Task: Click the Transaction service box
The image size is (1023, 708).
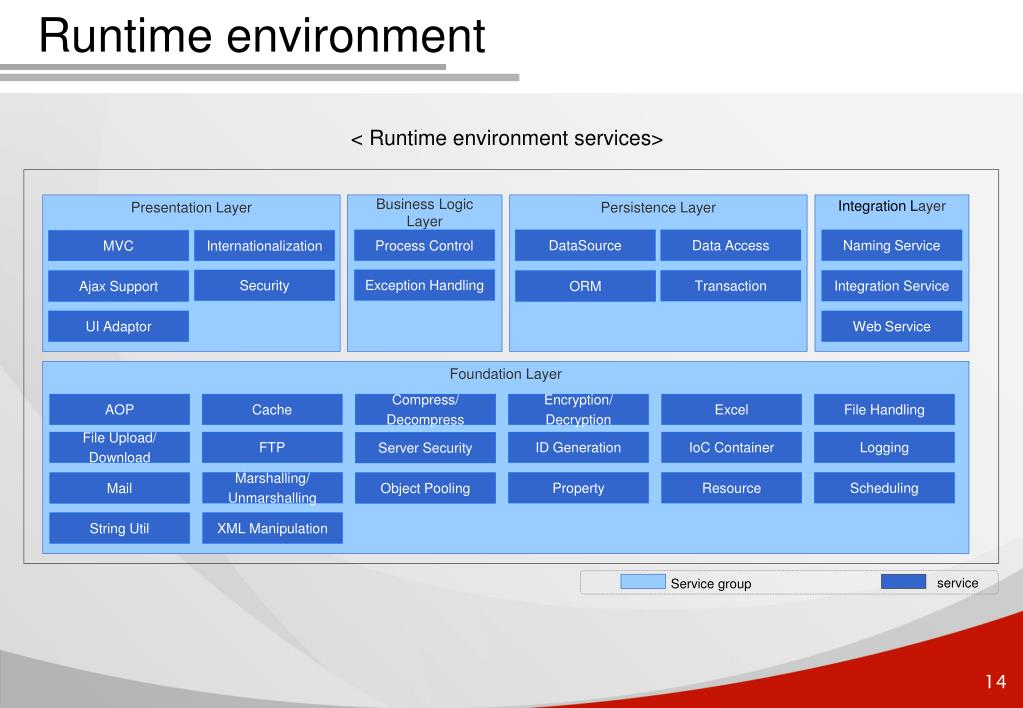Action: click(731, 286)
